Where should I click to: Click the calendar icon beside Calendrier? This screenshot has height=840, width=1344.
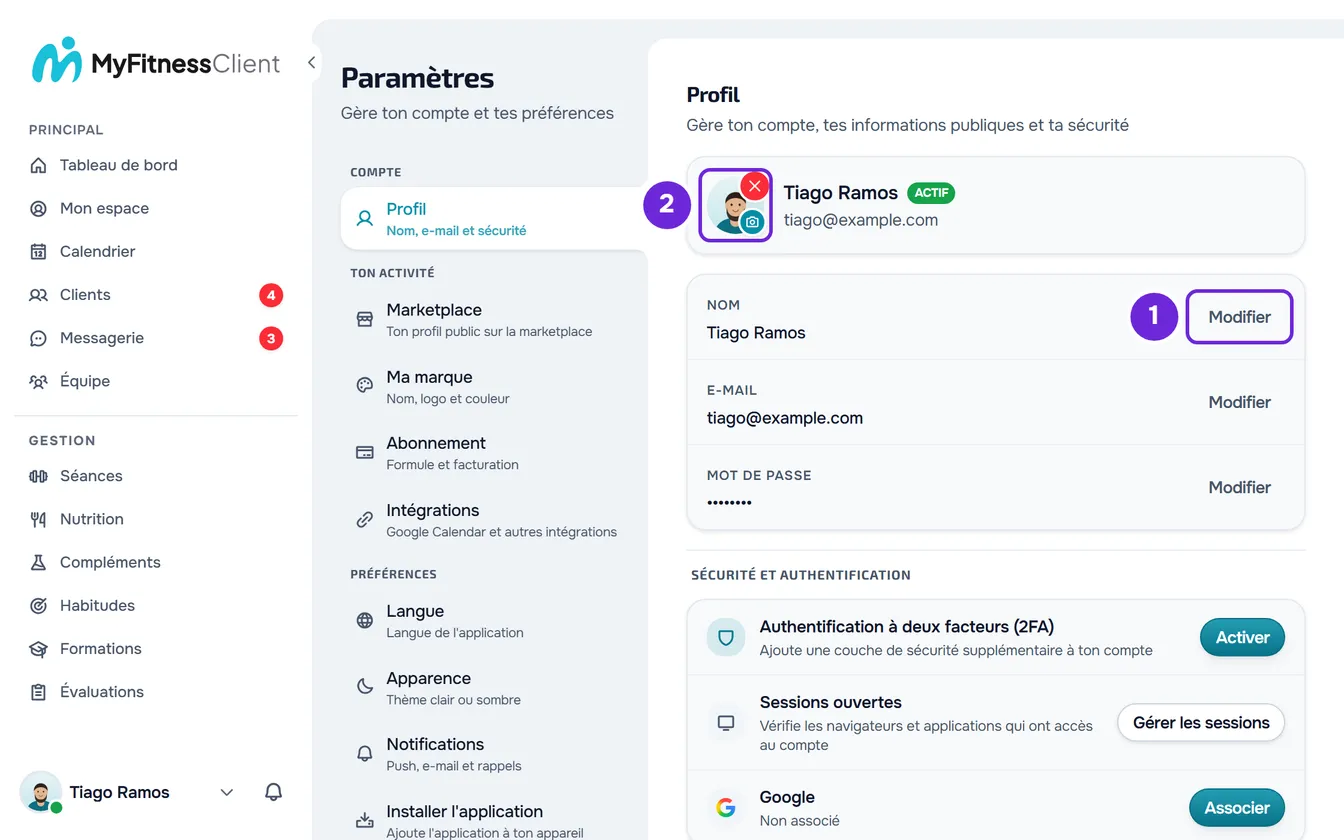[38, 251]
